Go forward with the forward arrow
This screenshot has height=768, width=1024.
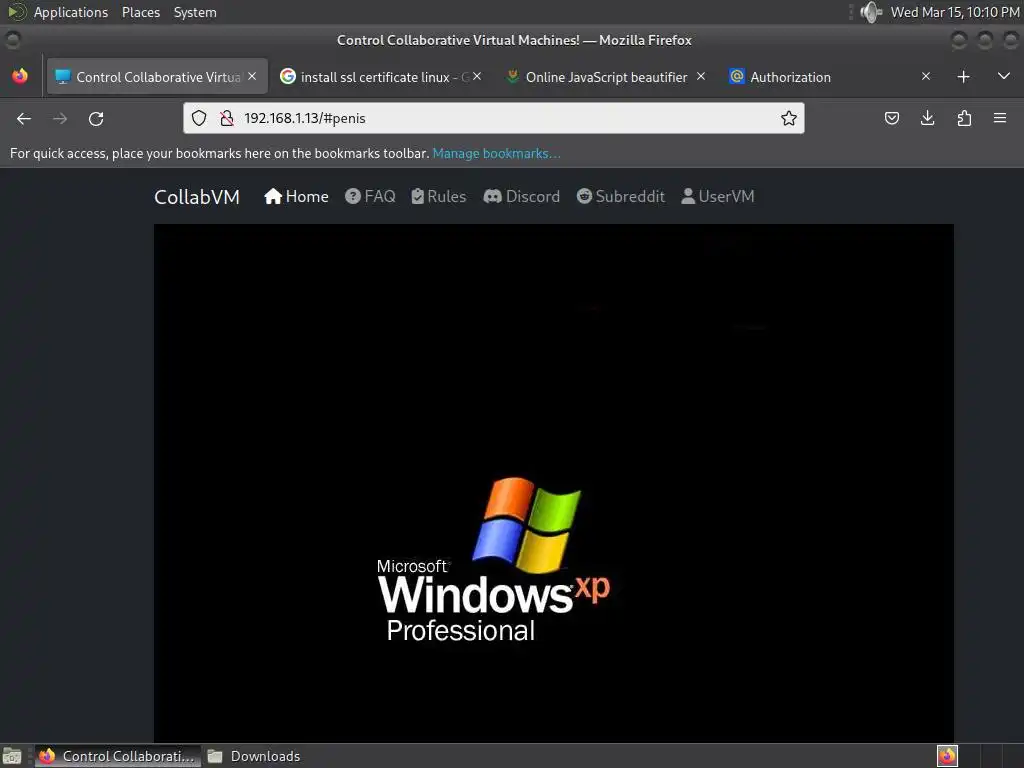pos(59,118)
